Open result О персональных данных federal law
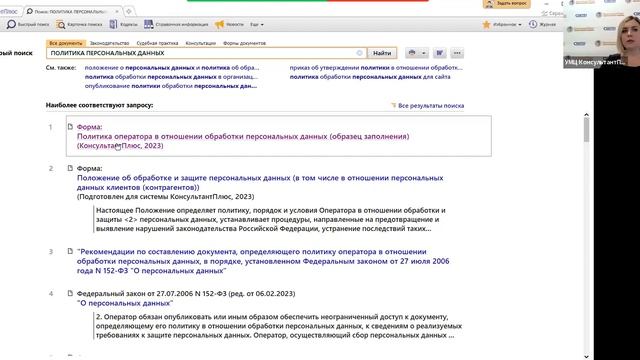Viewport: 640px width, 360px height. pos(125,303)
